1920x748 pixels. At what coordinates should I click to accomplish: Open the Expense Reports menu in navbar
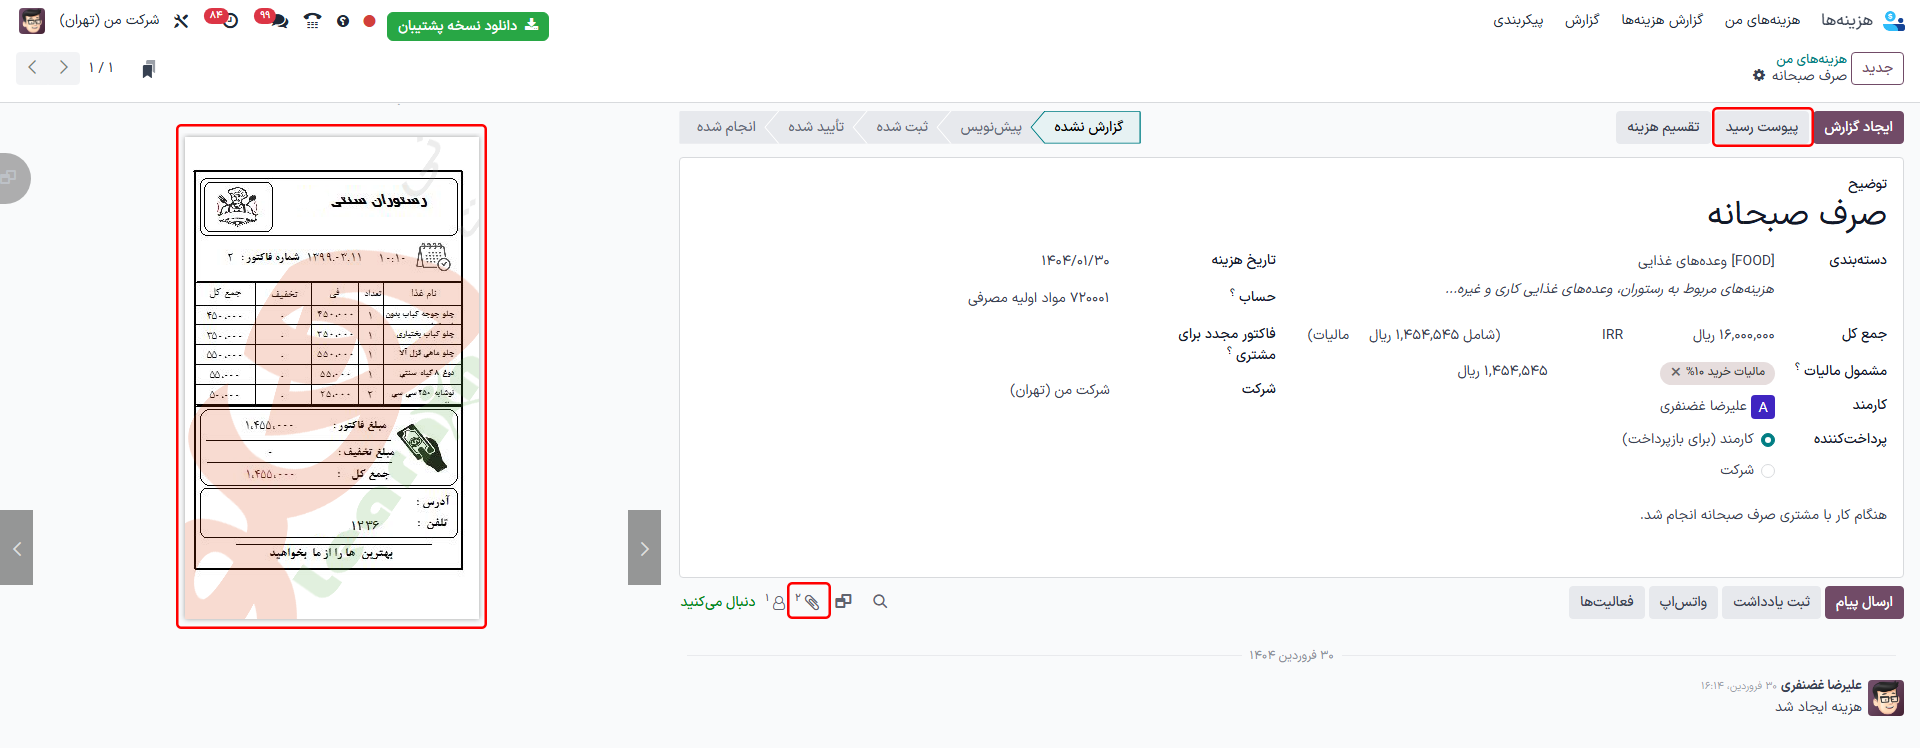[x=1661, y=20]
